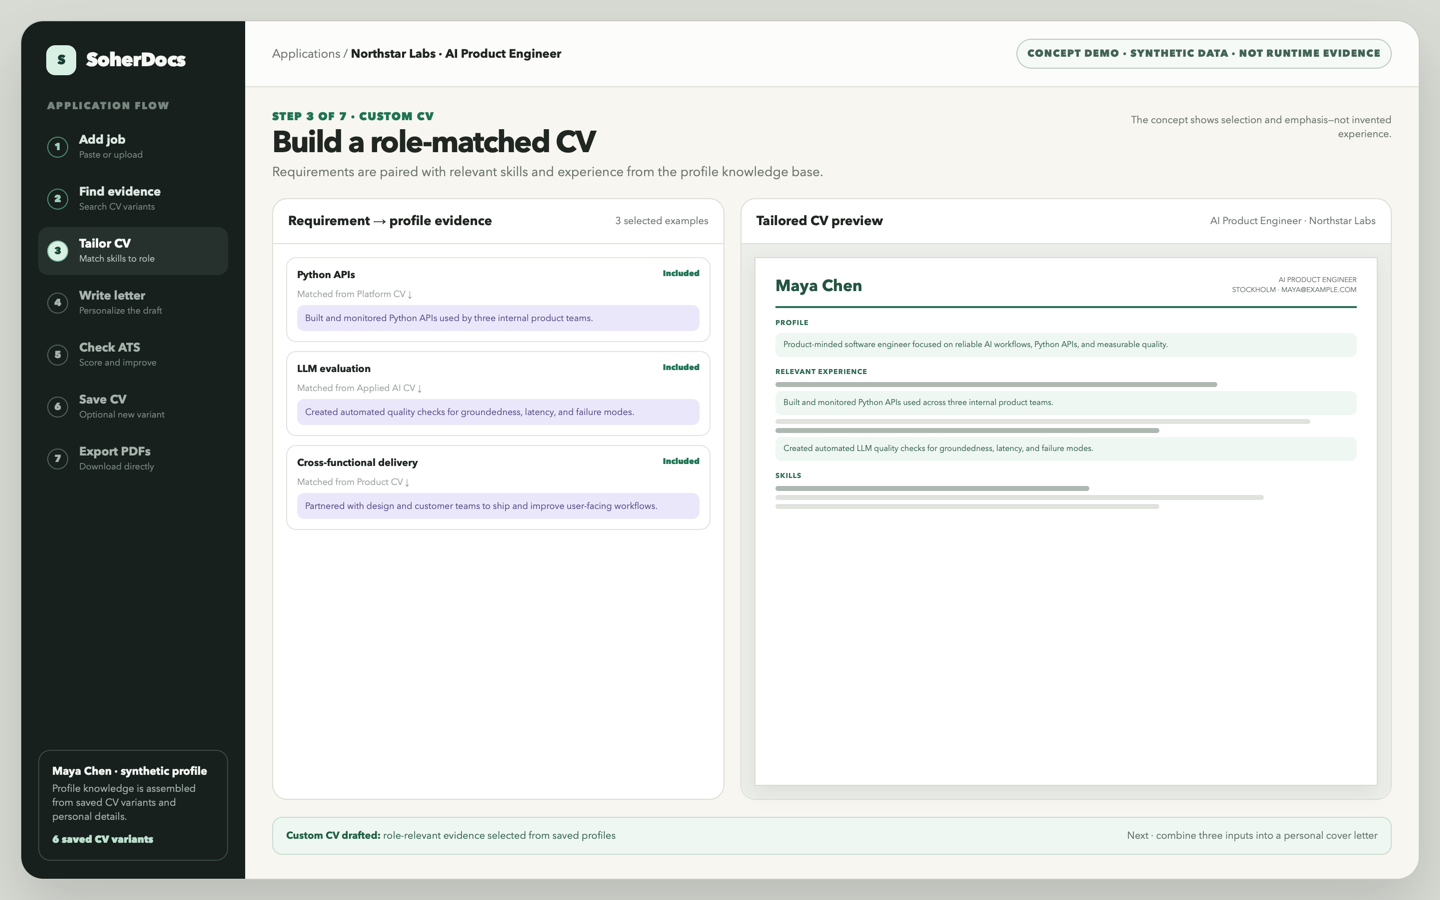Click the SoherDocs logo icon
This screenshot has height=900, width=1440.
click(x=61, y=60)
